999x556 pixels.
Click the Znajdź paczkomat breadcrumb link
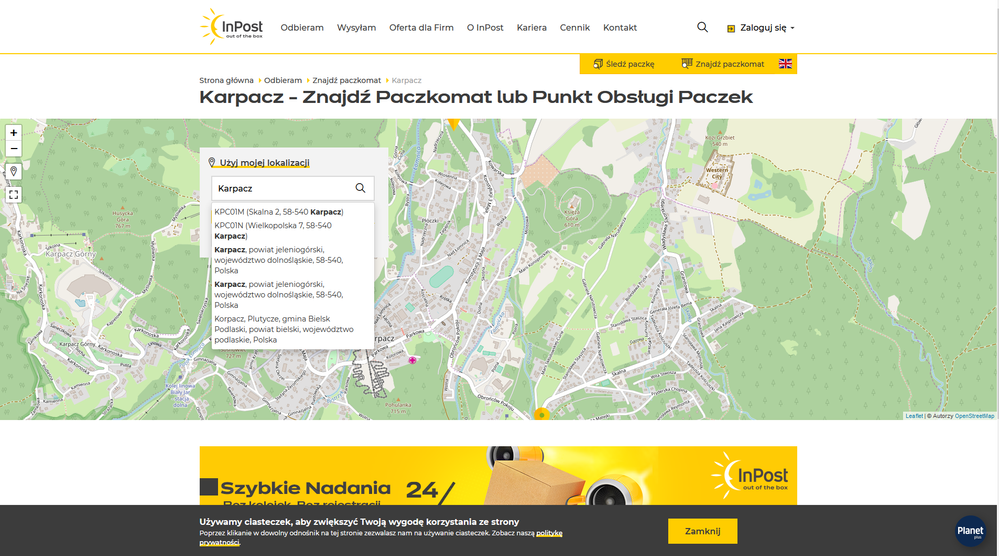coord(347,80)
